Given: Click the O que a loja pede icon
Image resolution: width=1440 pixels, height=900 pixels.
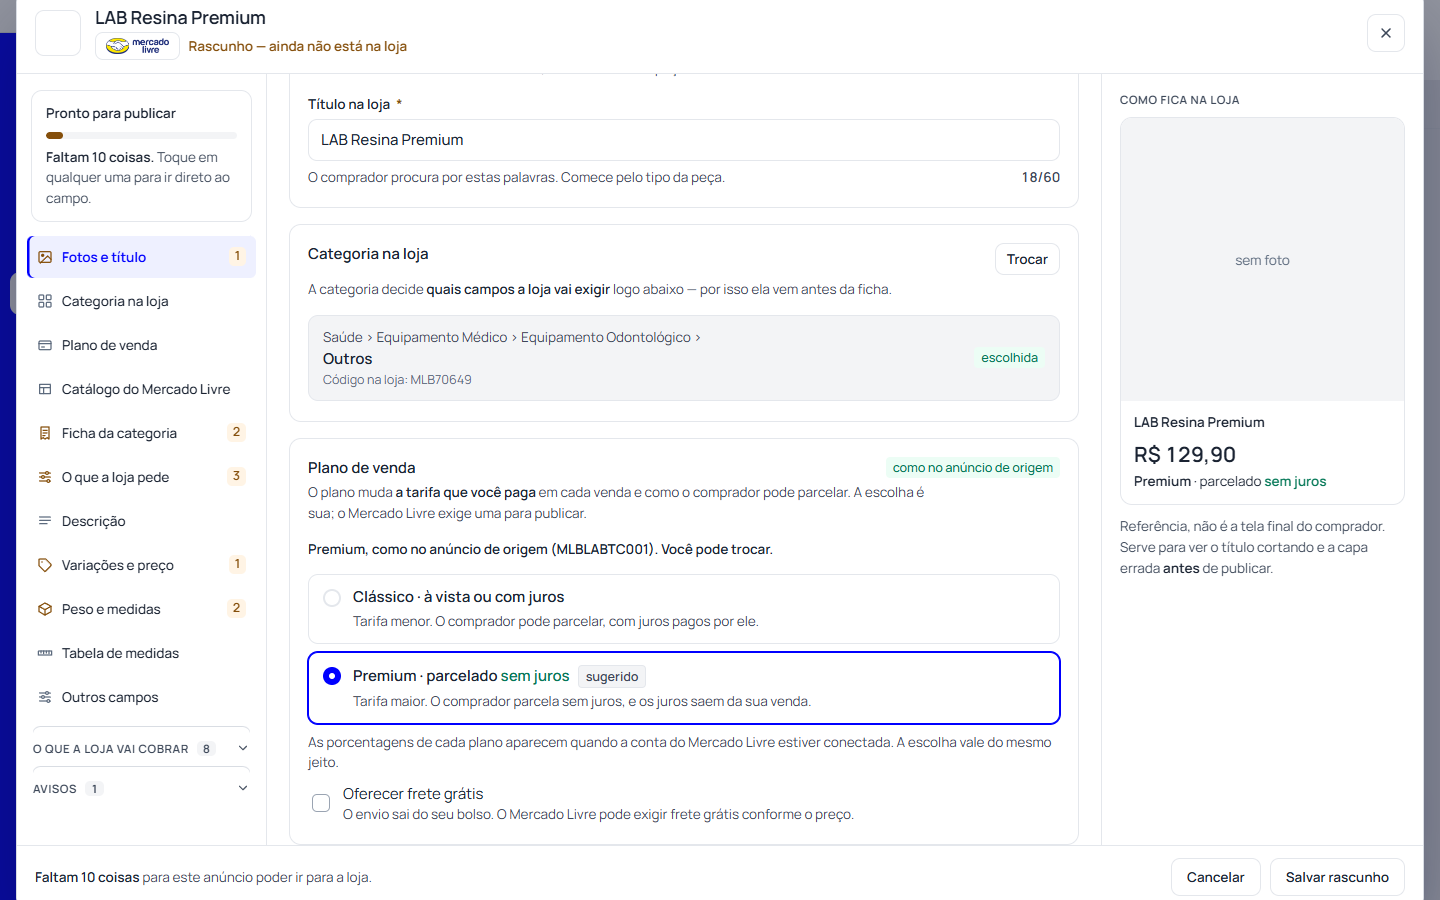Looking at the screenshot, I should 45,477.
